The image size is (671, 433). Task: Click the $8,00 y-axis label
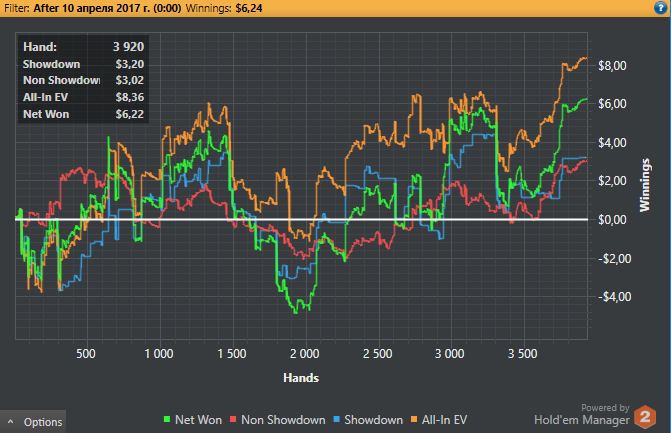(612, 66)
